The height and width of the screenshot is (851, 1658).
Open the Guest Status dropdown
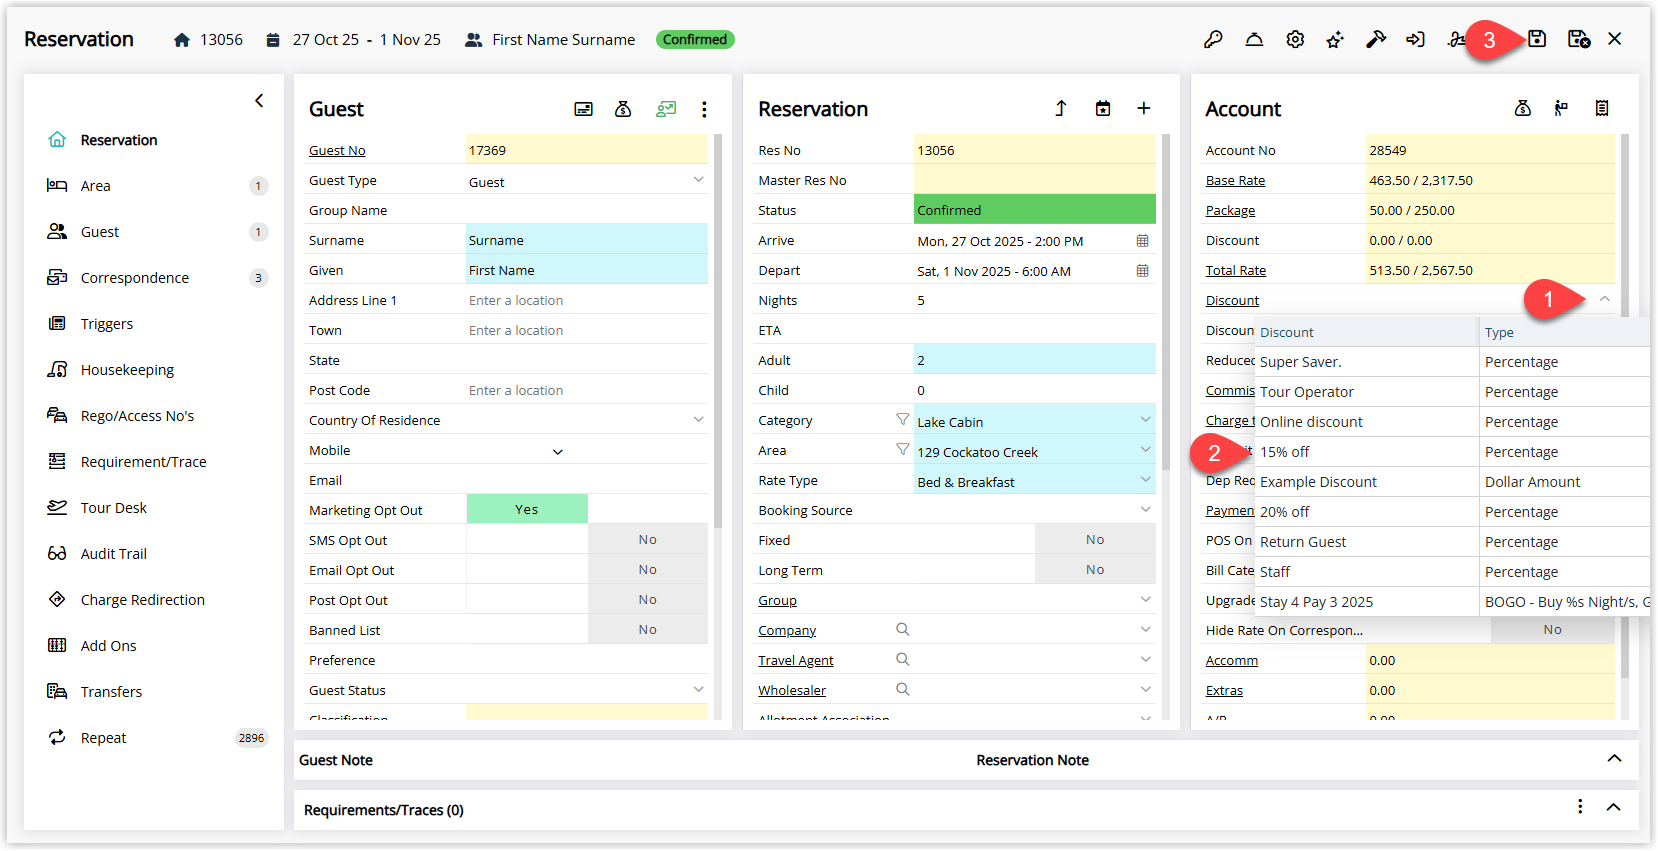click(x=698, y=689)
